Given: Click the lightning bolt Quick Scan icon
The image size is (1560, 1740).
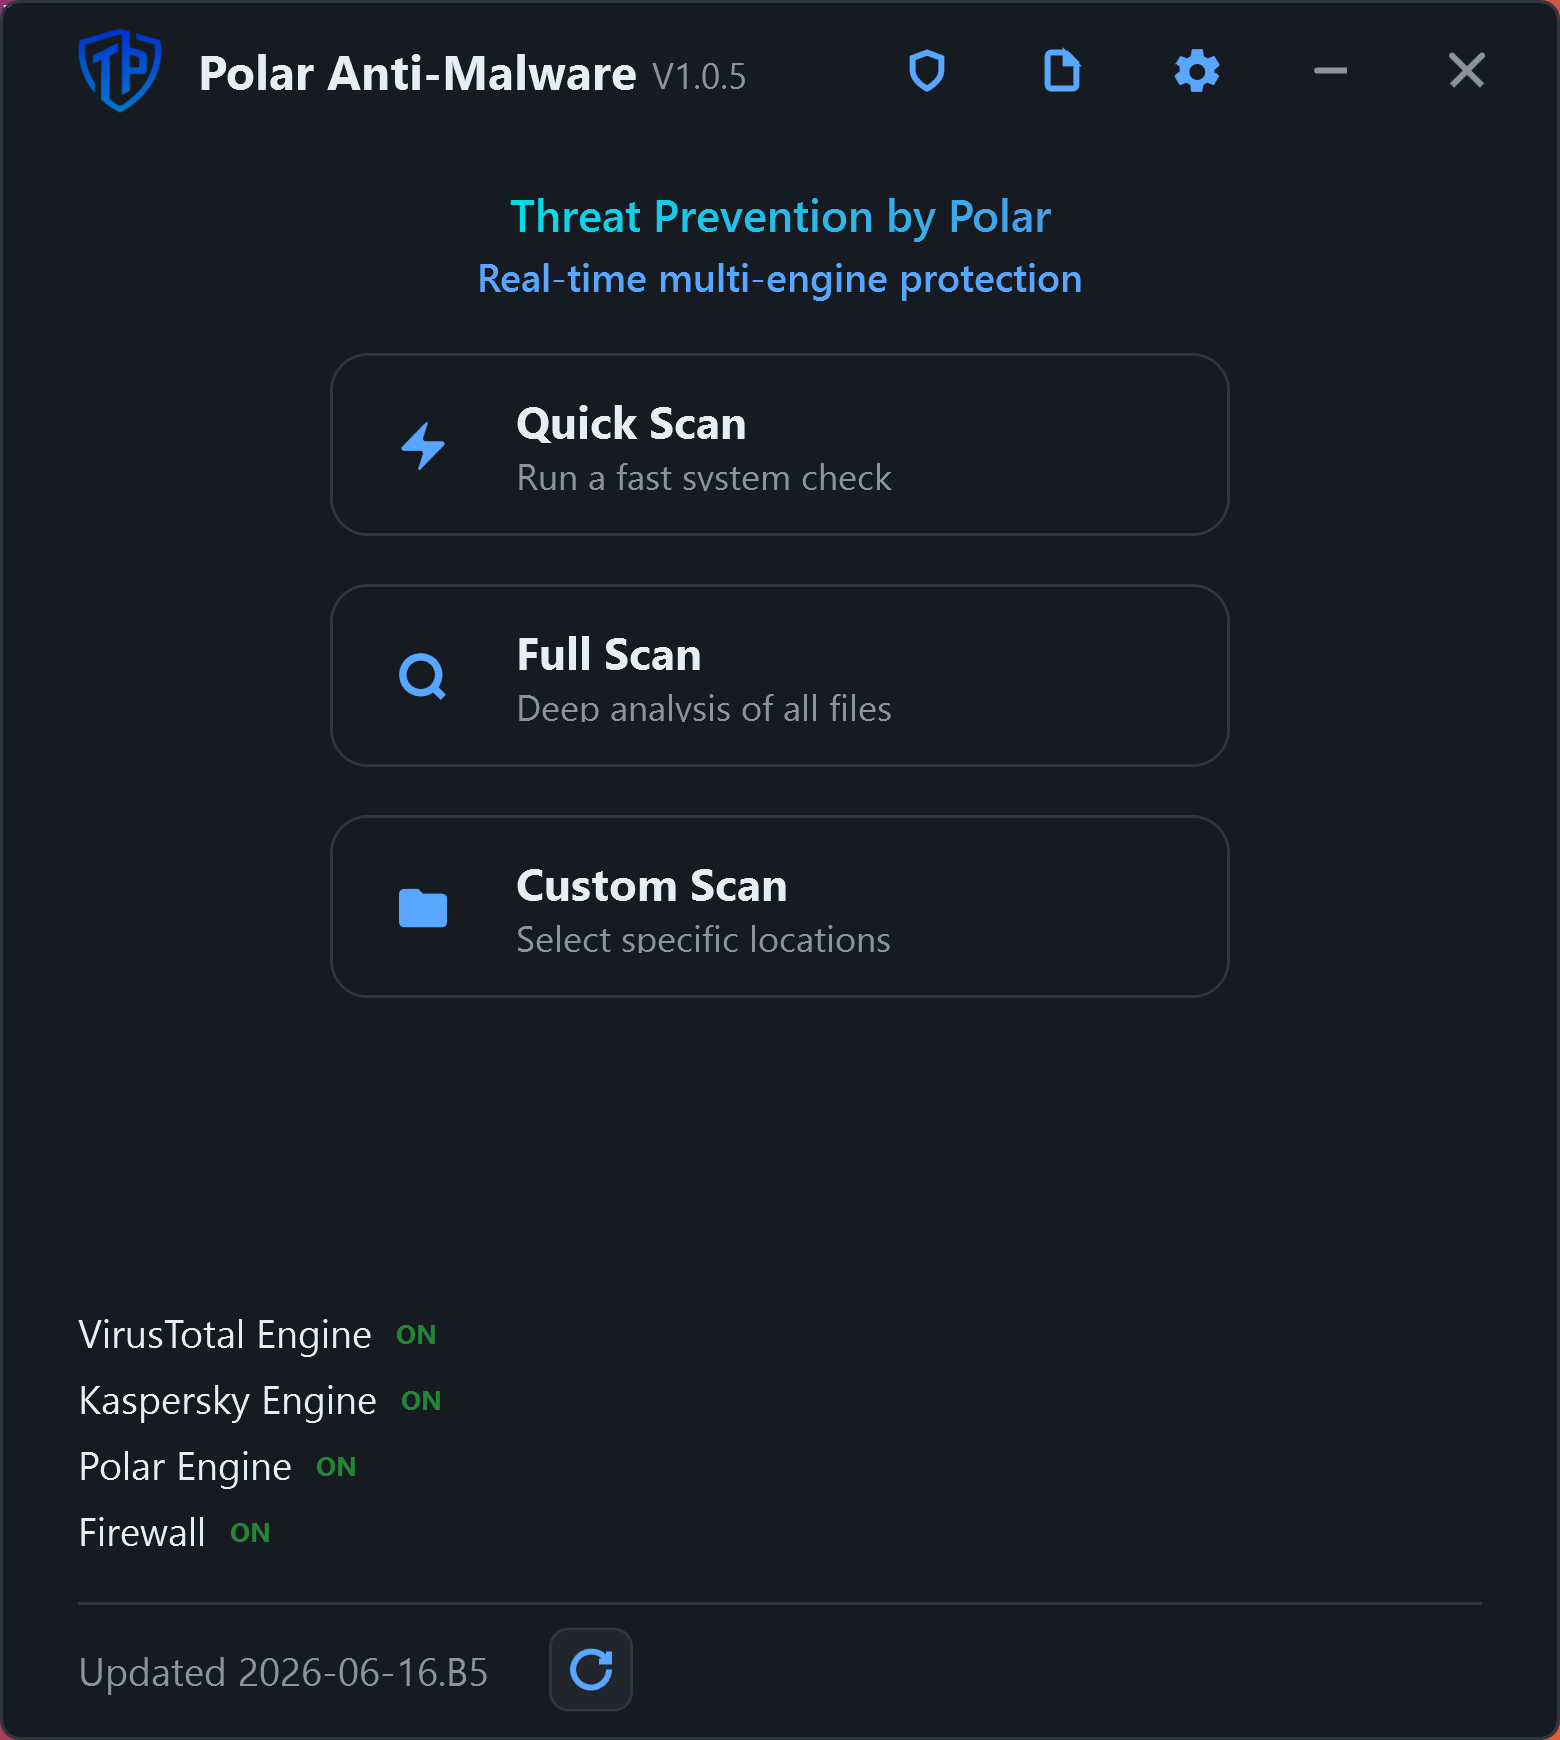Looking at the screenshot, I should pos(423,446).
